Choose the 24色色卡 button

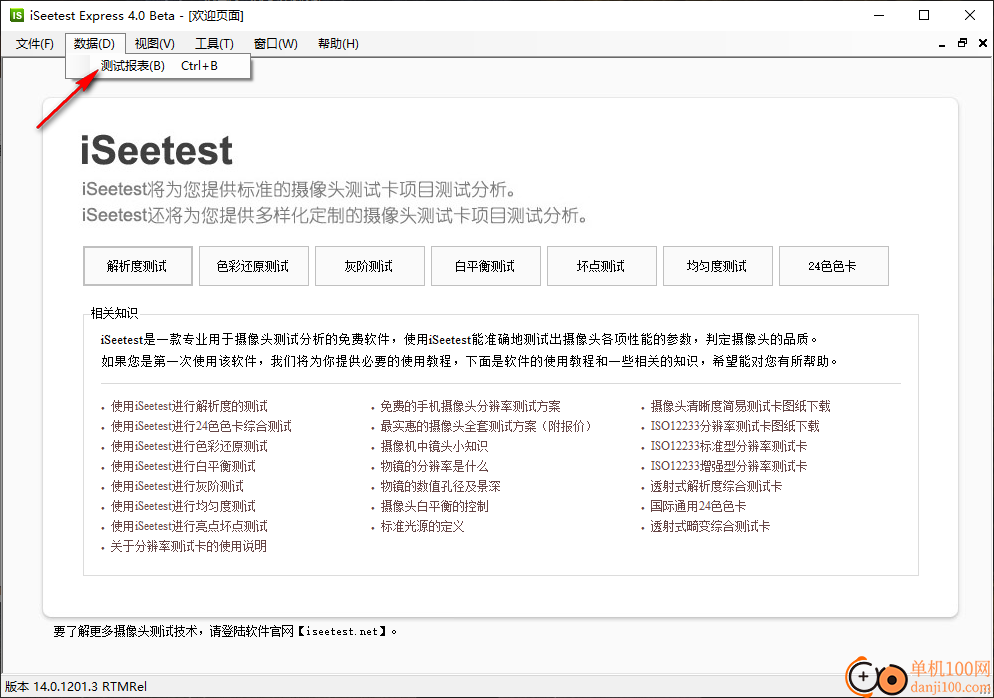834,266
